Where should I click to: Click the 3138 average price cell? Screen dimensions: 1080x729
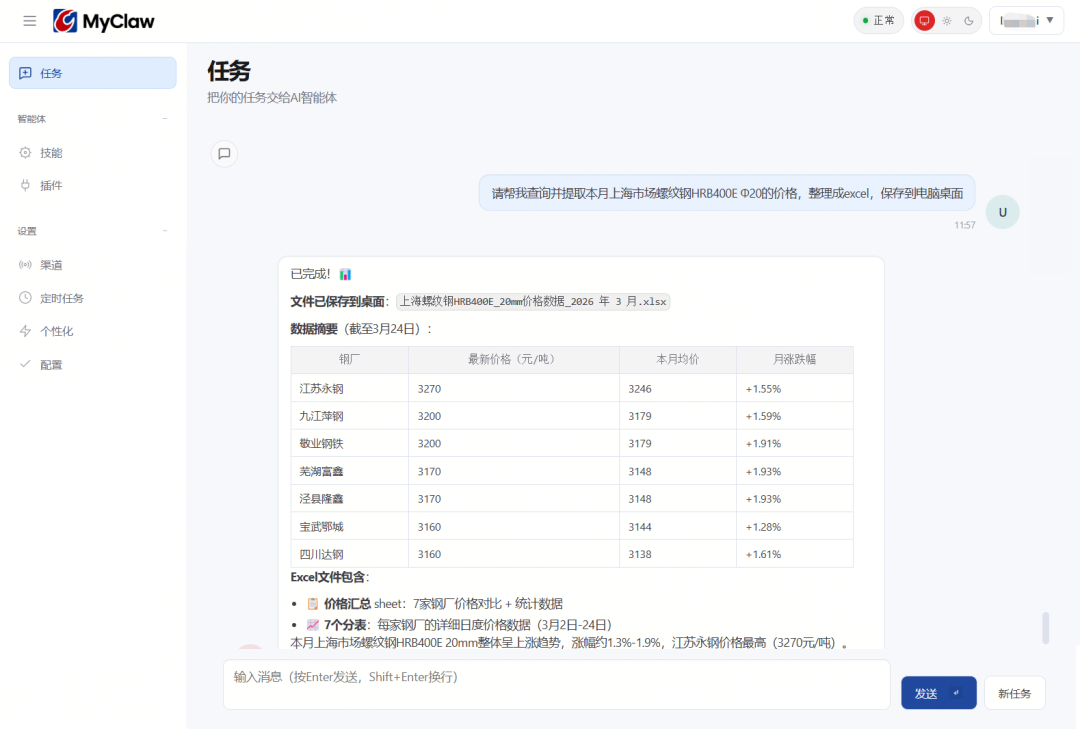pyautogui.click(x=678, y=554)
